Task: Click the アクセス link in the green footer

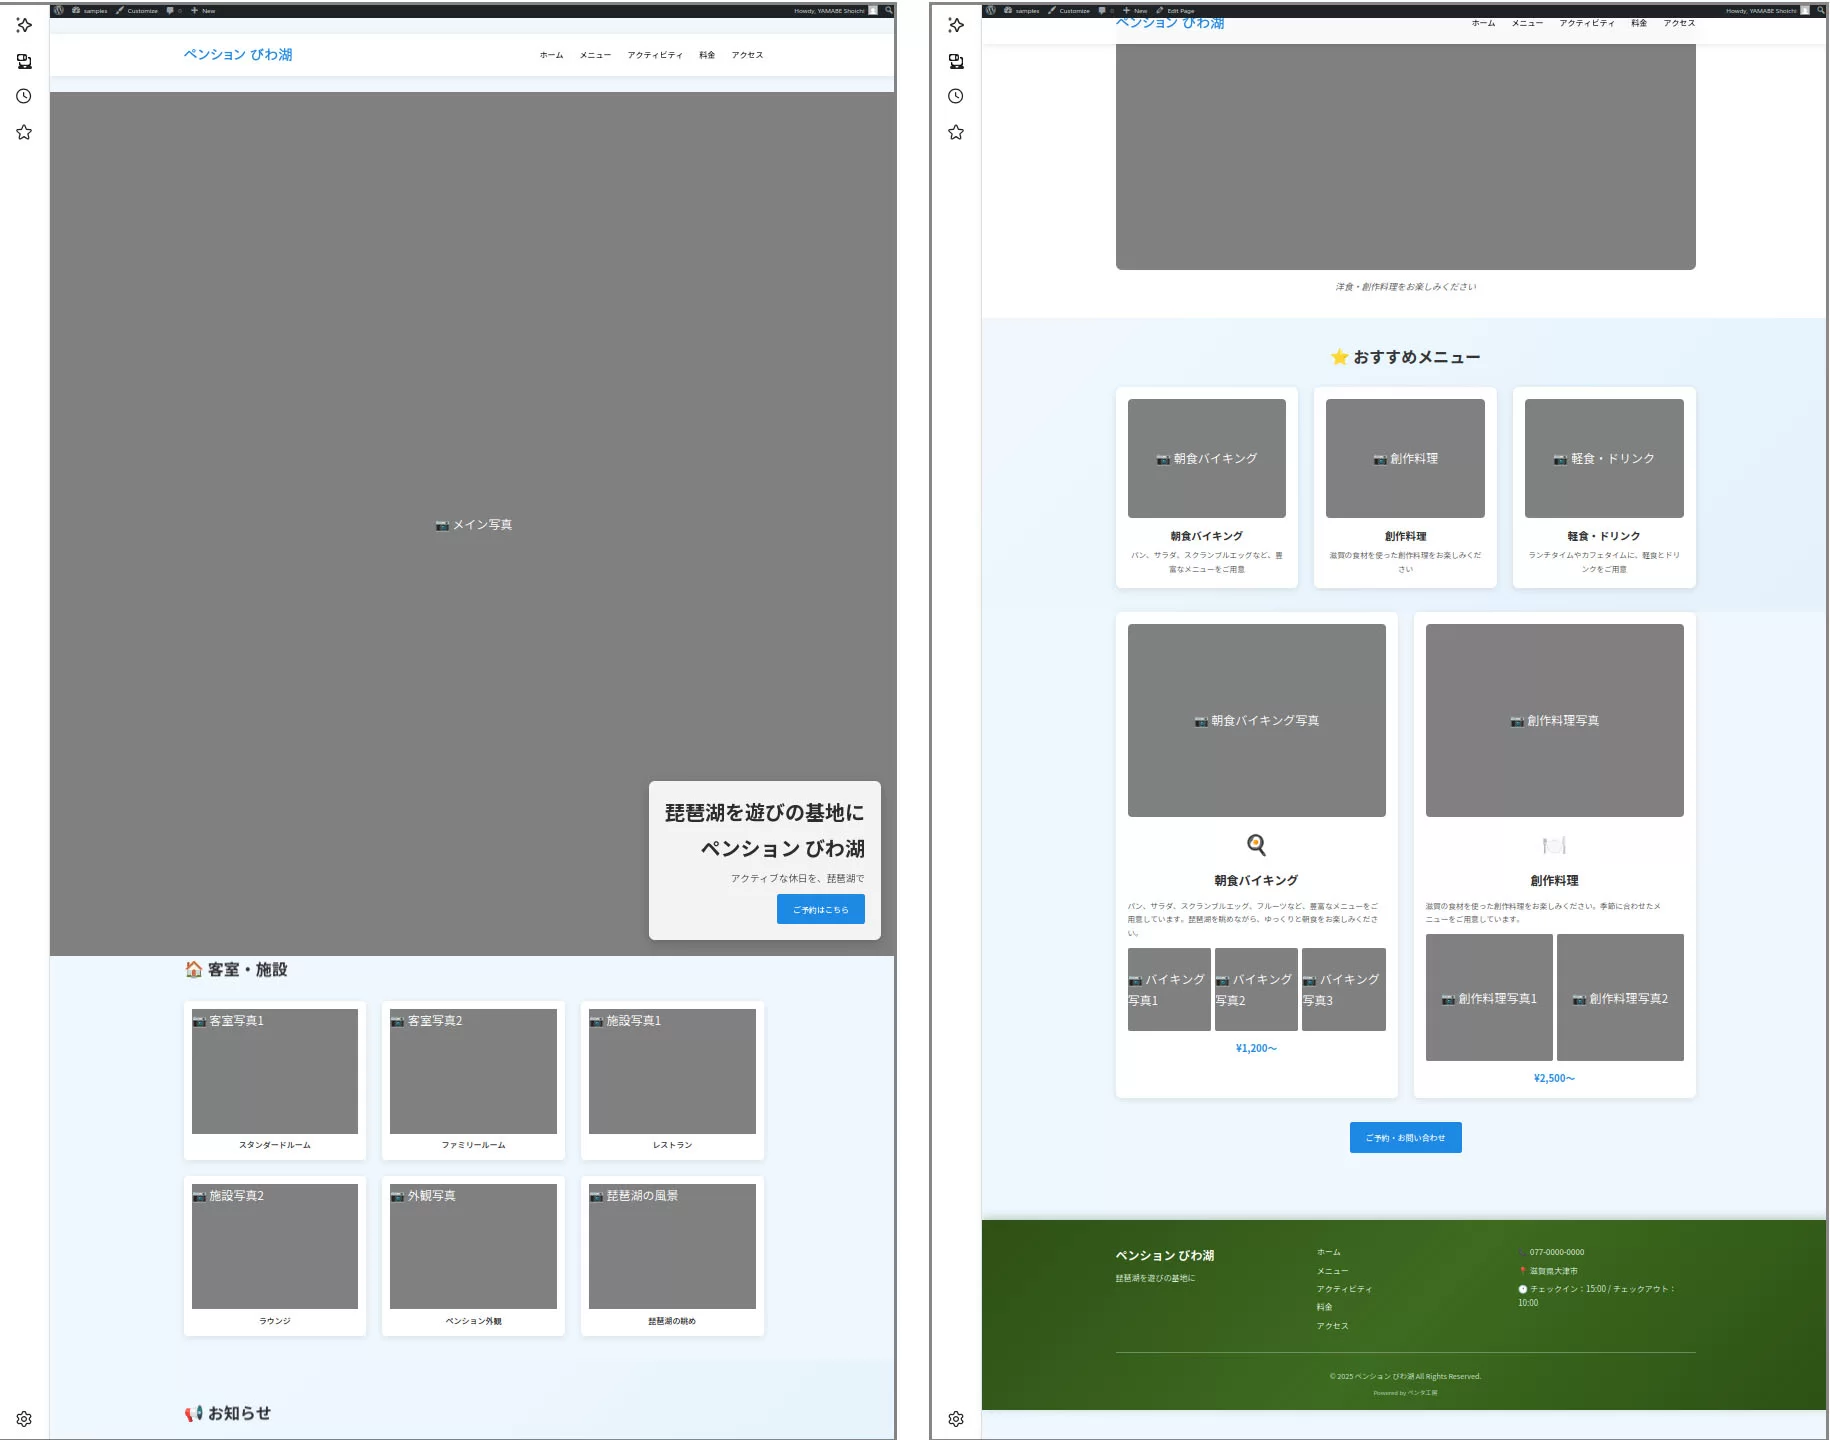Action: pyautogui.click(x=1332, y=1326)
